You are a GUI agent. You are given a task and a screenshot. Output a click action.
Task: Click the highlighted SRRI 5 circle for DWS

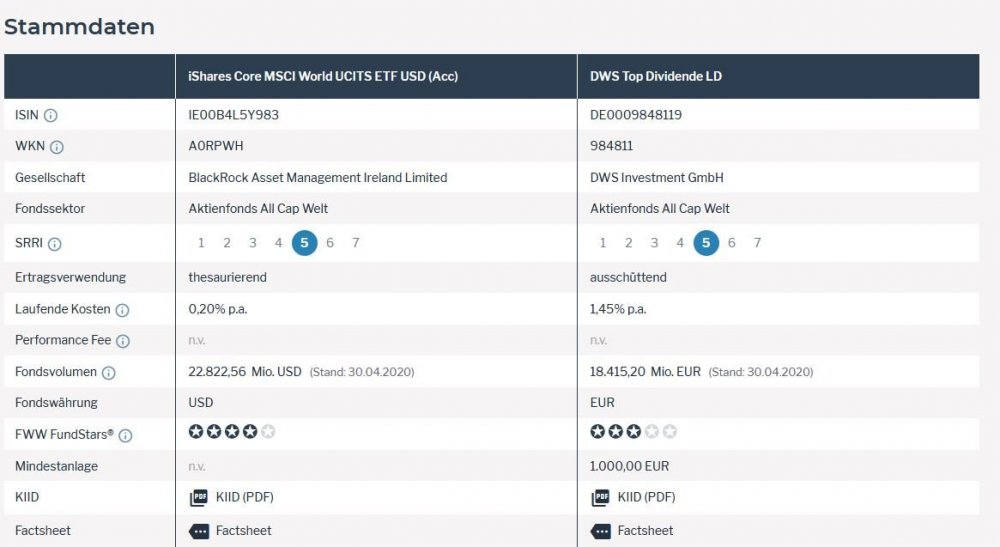pyautogui.click(x=706, y=243)
